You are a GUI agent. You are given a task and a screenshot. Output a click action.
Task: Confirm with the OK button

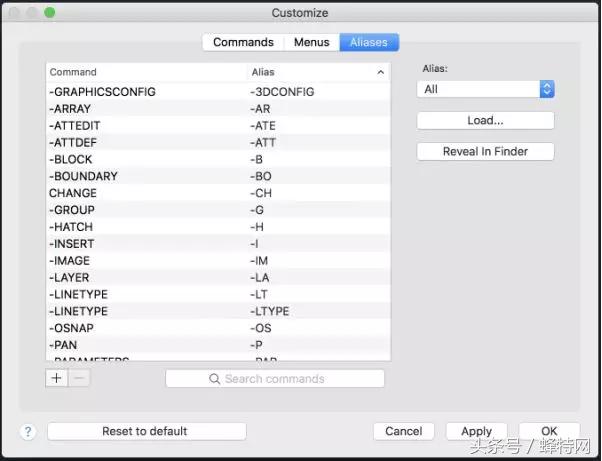pyautogui.click(x=549, y=431)
